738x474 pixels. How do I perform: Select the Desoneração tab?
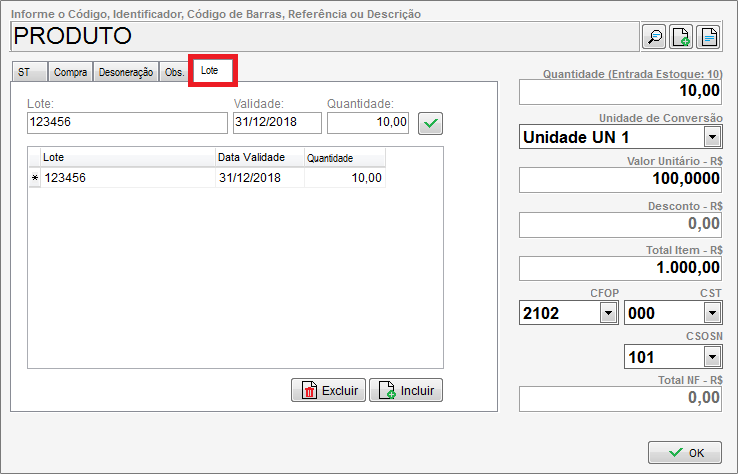pos(125,72)
